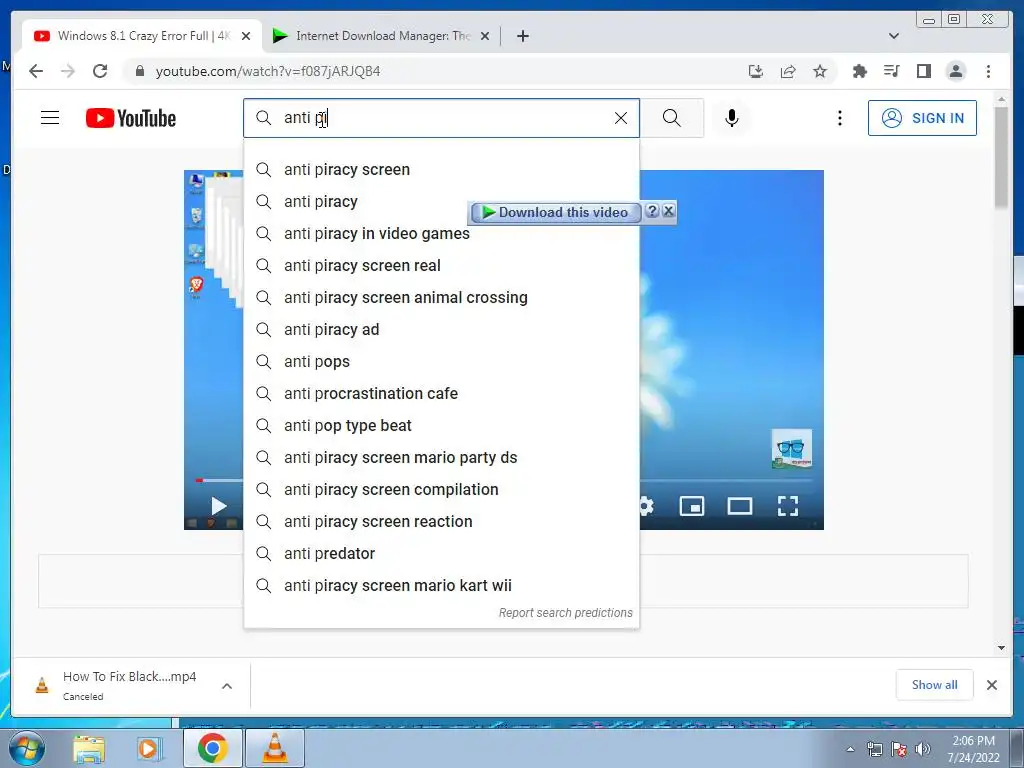Open YouTube settings three-dot menu
This screenshot has height=768, width=1024.
(840, 118)
